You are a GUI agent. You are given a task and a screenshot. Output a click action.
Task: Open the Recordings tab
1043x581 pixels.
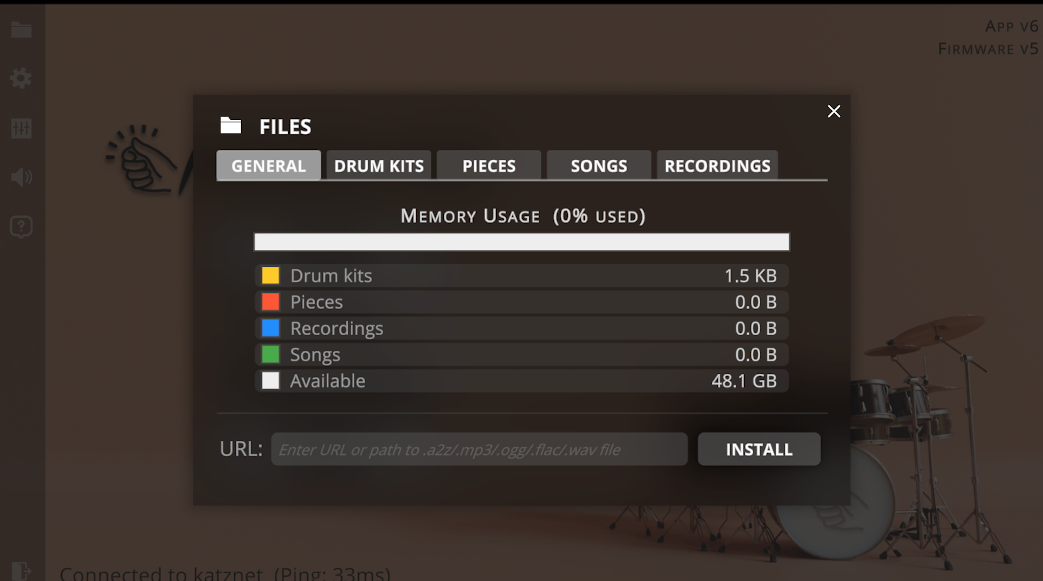tap(717, 165)
